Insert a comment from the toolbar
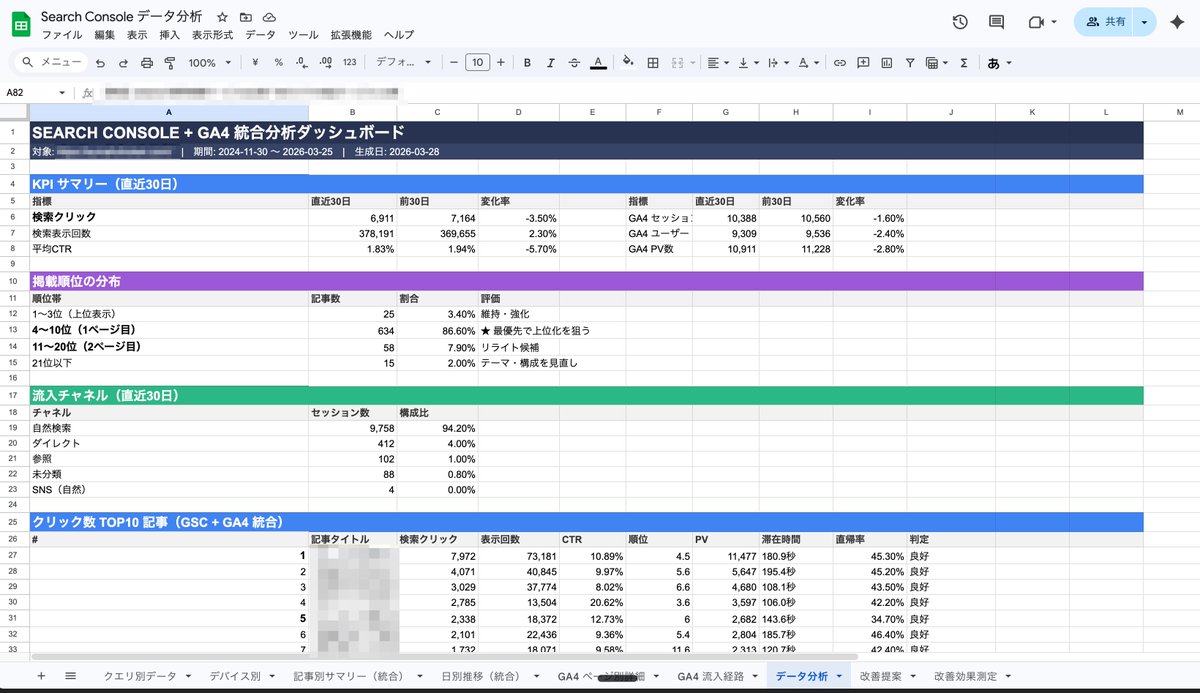 point(863,62)
